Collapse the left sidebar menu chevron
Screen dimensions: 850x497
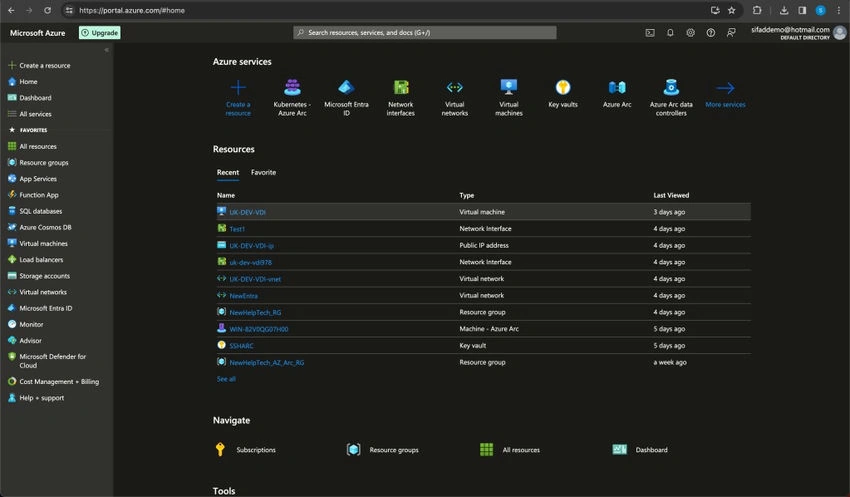click(x=106, y=50)
